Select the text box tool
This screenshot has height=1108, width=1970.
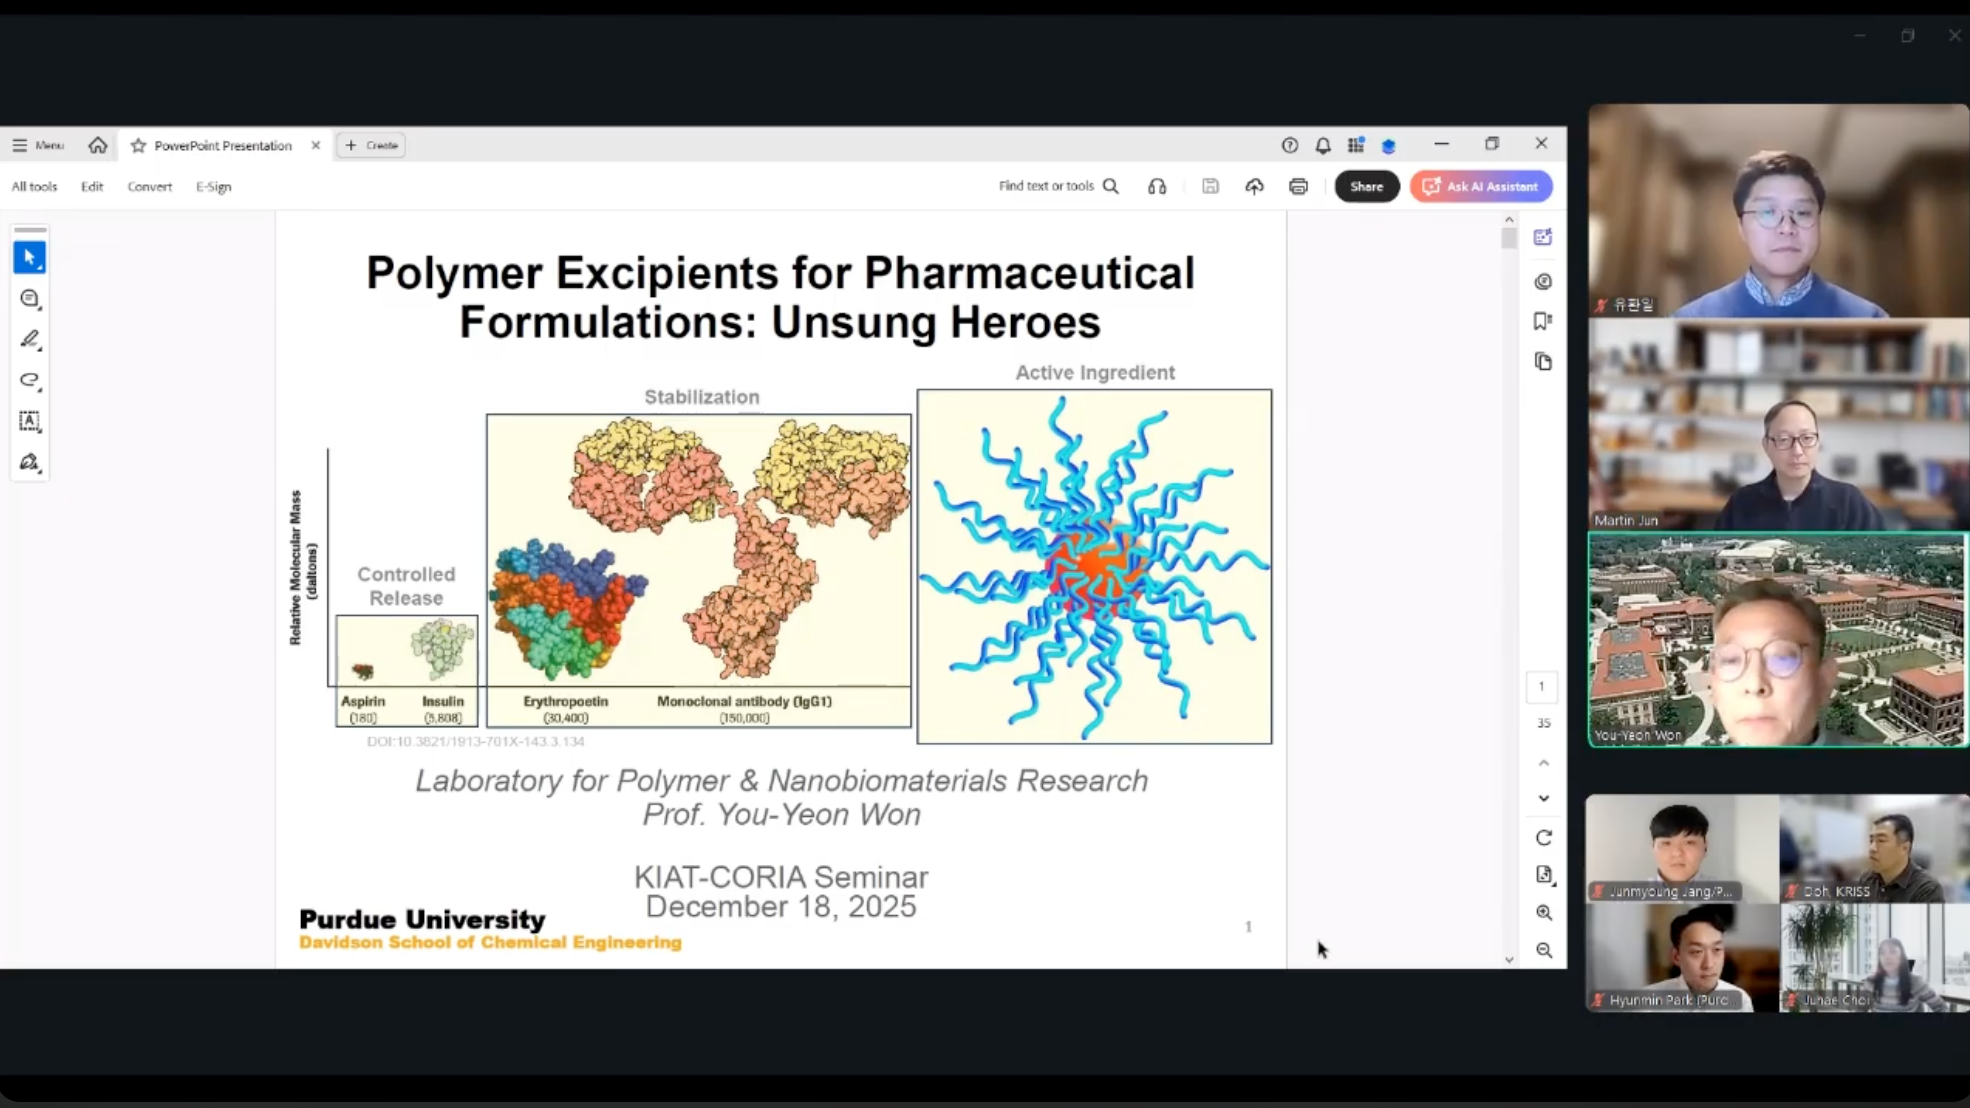point(29,421)
